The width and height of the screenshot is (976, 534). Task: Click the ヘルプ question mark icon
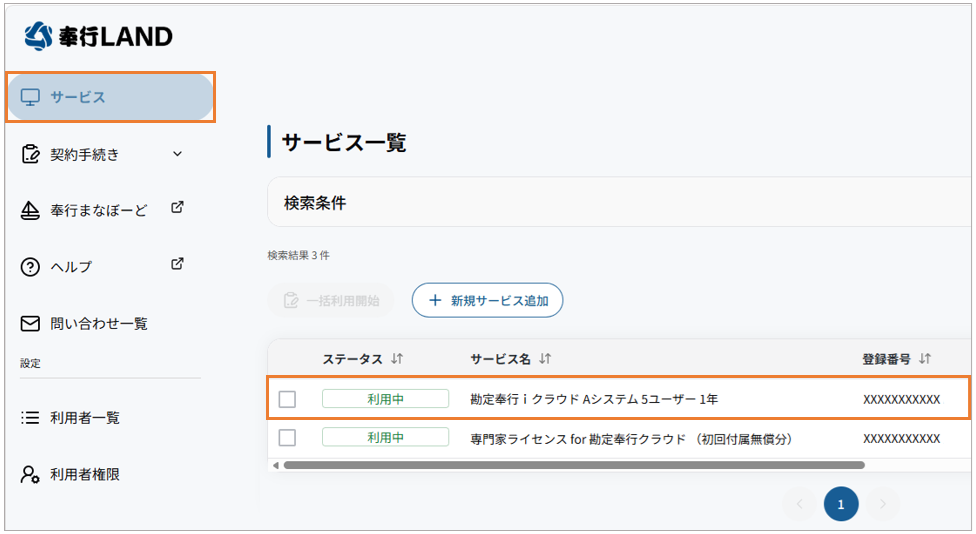(30, 267)
